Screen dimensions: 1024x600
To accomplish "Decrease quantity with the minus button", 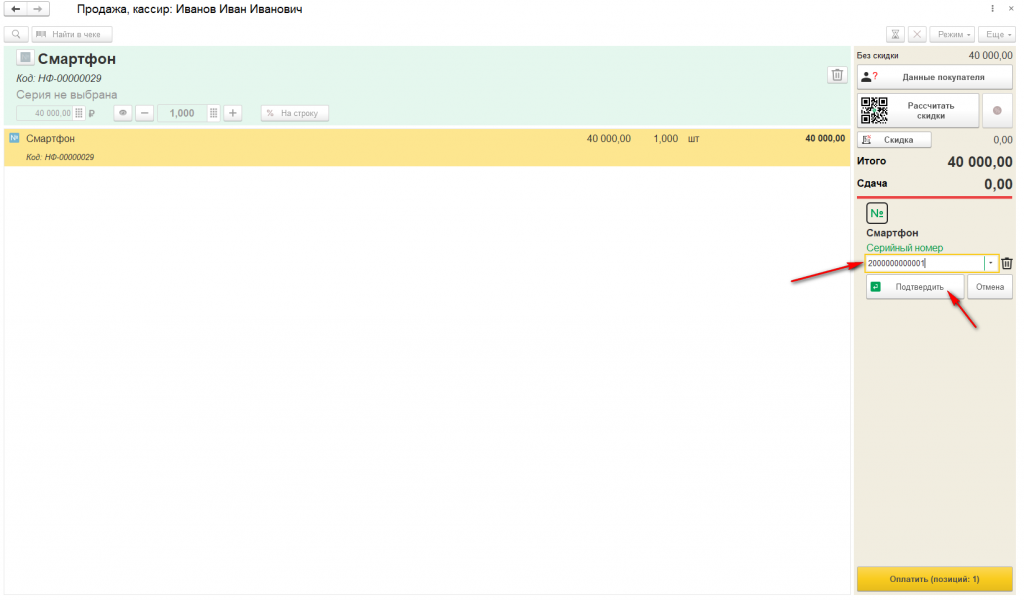I will [x=144, y=113].
